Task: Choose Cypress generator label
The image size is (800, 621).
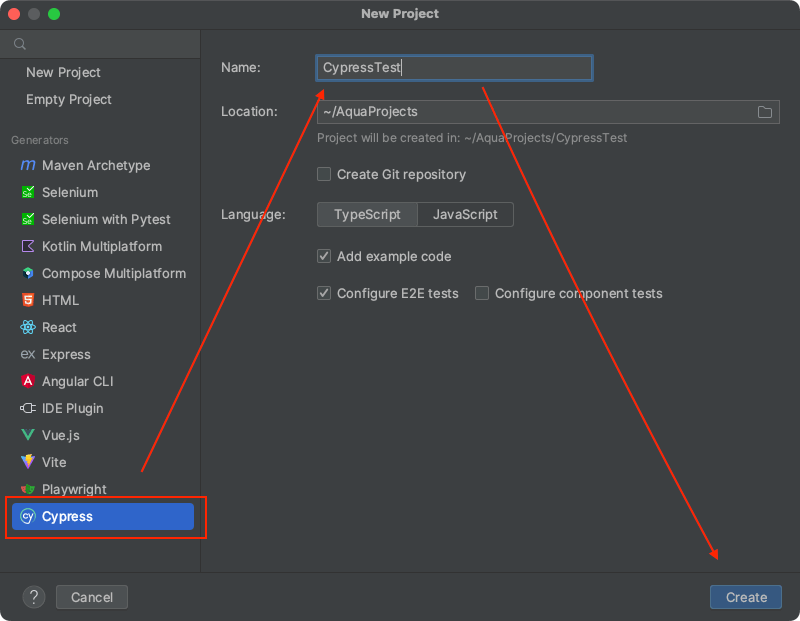Action: coord(67,516)
